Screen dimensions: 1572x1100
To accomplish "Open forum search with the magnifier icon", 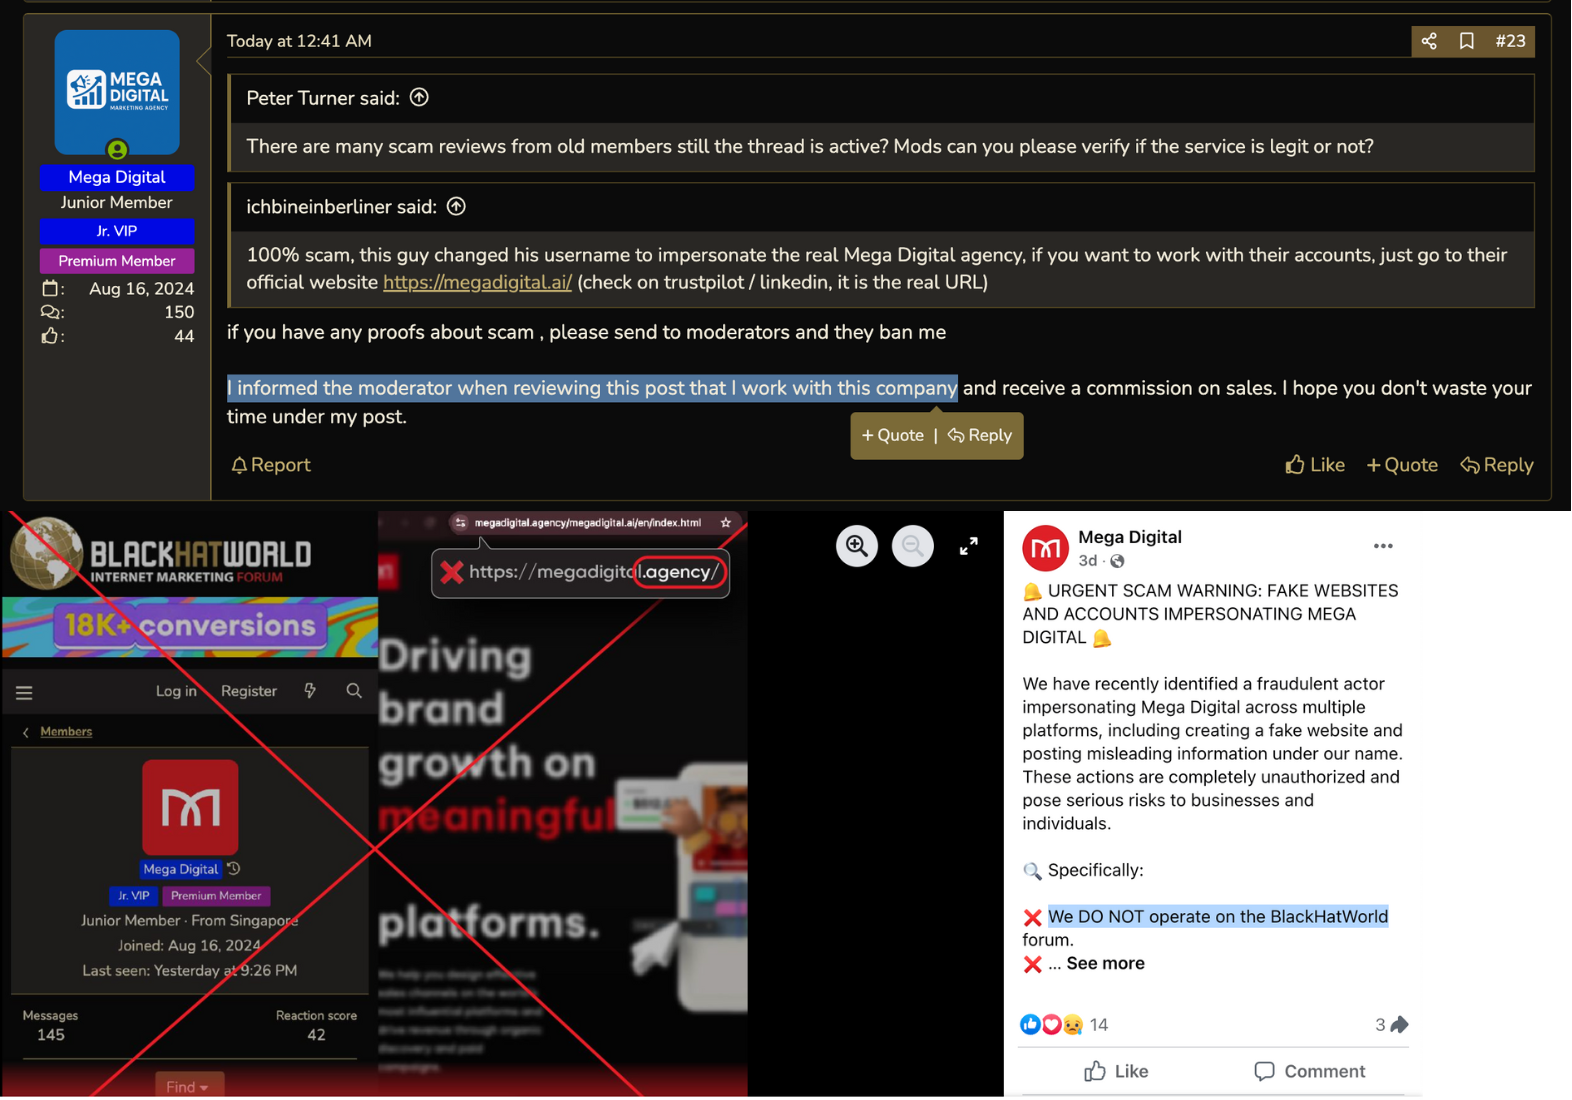I will click(x=354, y=691).
